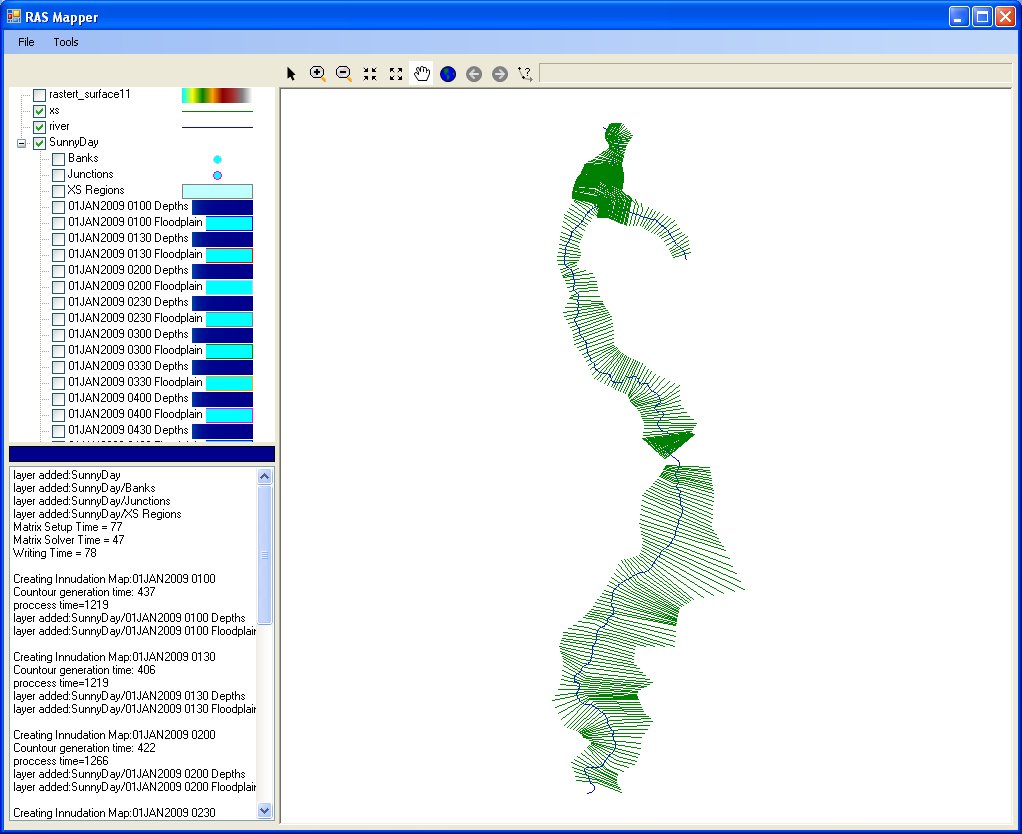
Task: Select the 01JAN2009 0400 Depths label
Action: (128, 397)
